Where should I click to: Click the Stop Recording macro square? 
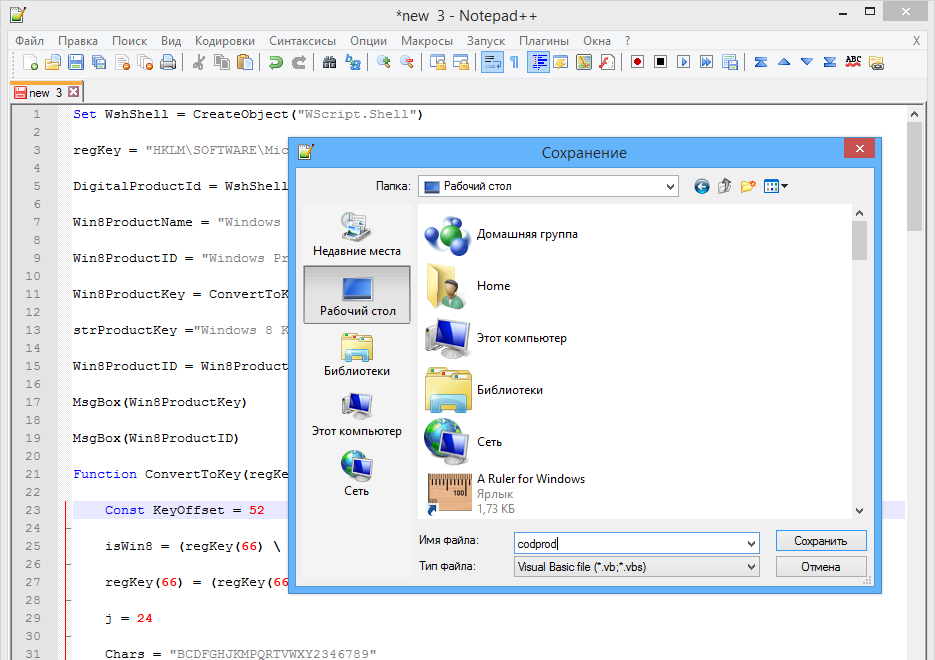pyautogui.click(x=661, y=62)
